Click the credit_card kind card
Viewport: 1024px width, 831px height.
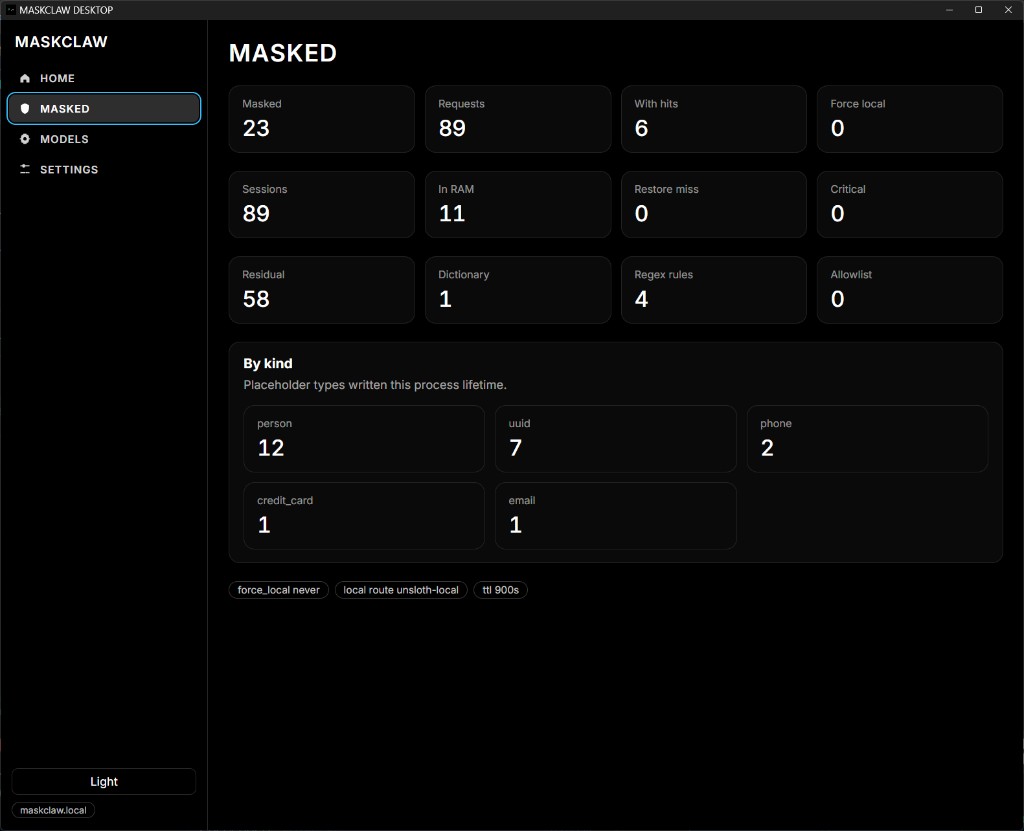click(x=364, y=516)
